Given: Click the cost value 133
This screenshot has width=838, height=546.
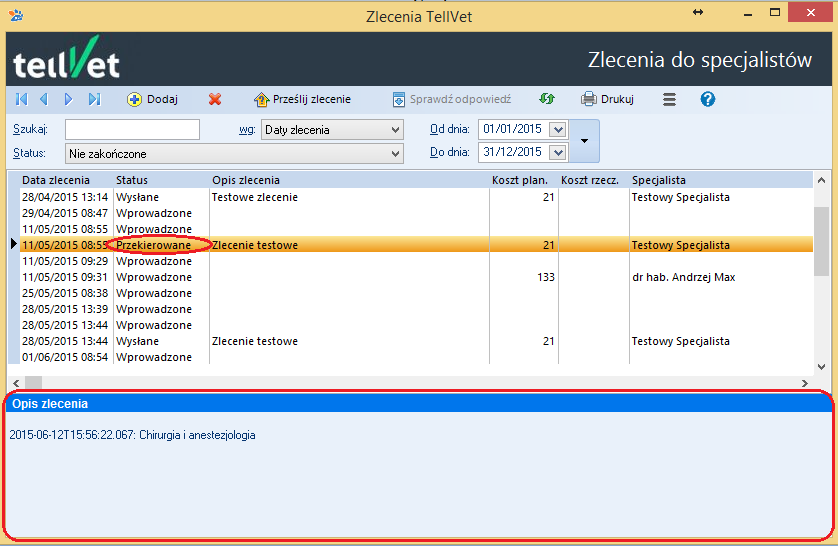Looking at the screenshot, I should click(x=546, y=277).
